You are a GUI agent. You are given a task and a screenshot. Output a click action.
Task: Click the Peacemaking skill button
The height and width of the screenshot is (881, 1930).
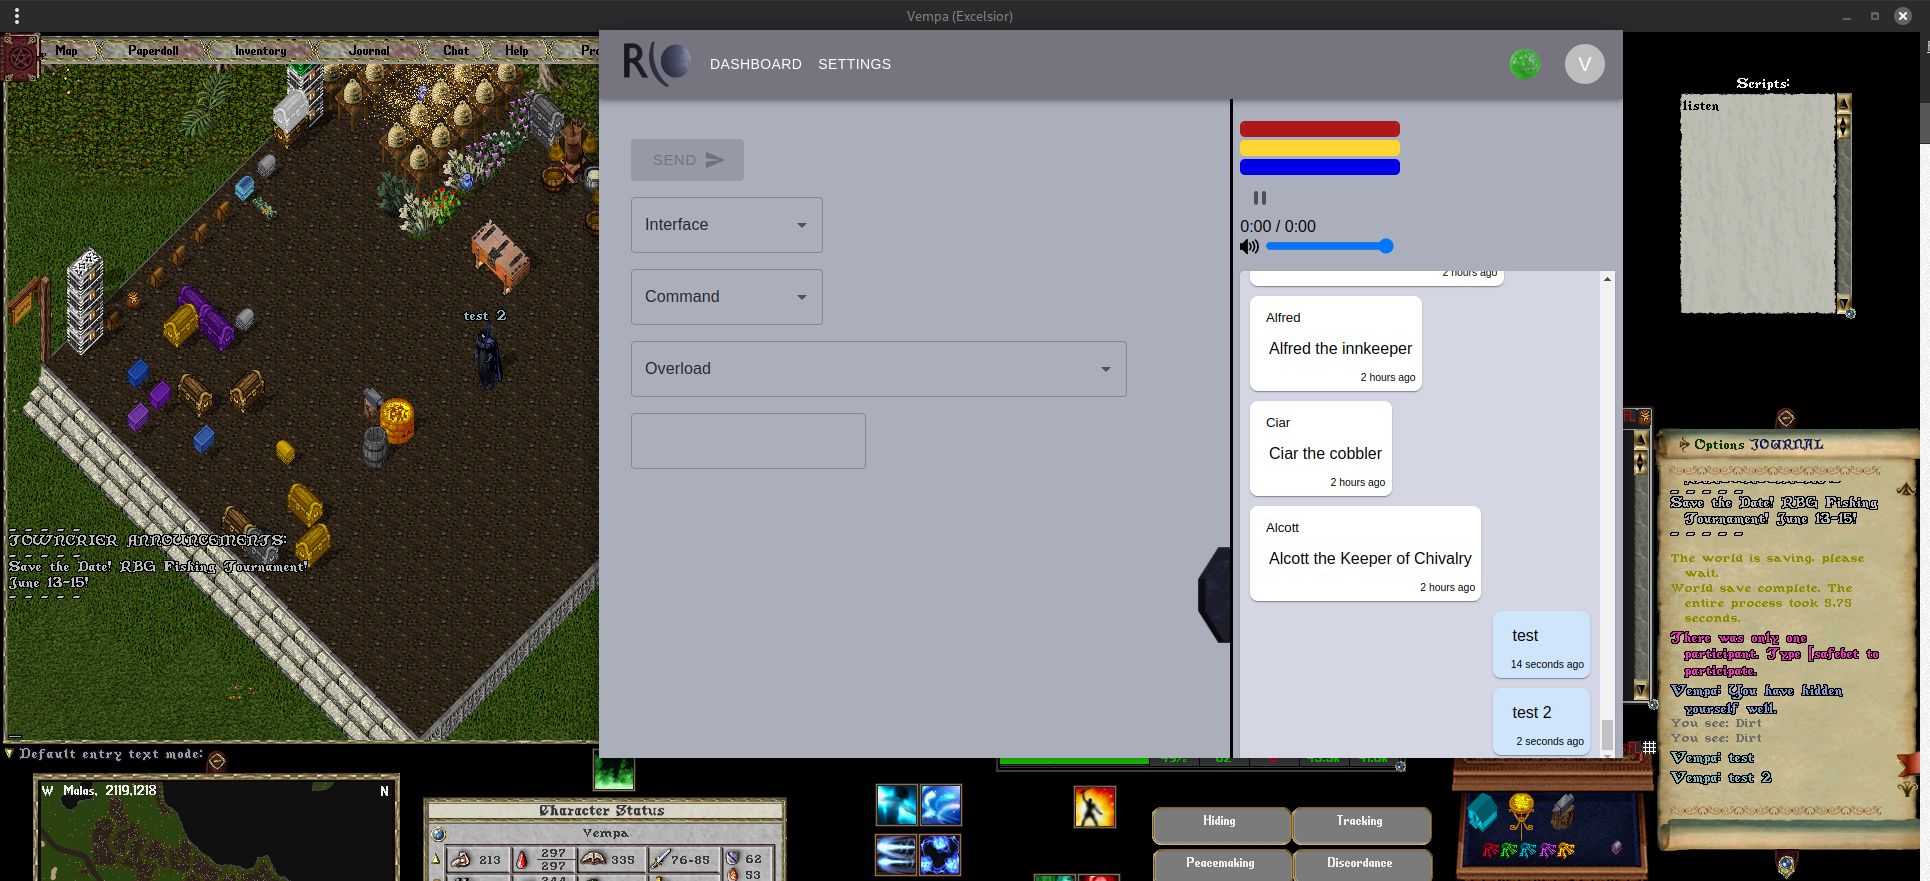coord(1220,864)
